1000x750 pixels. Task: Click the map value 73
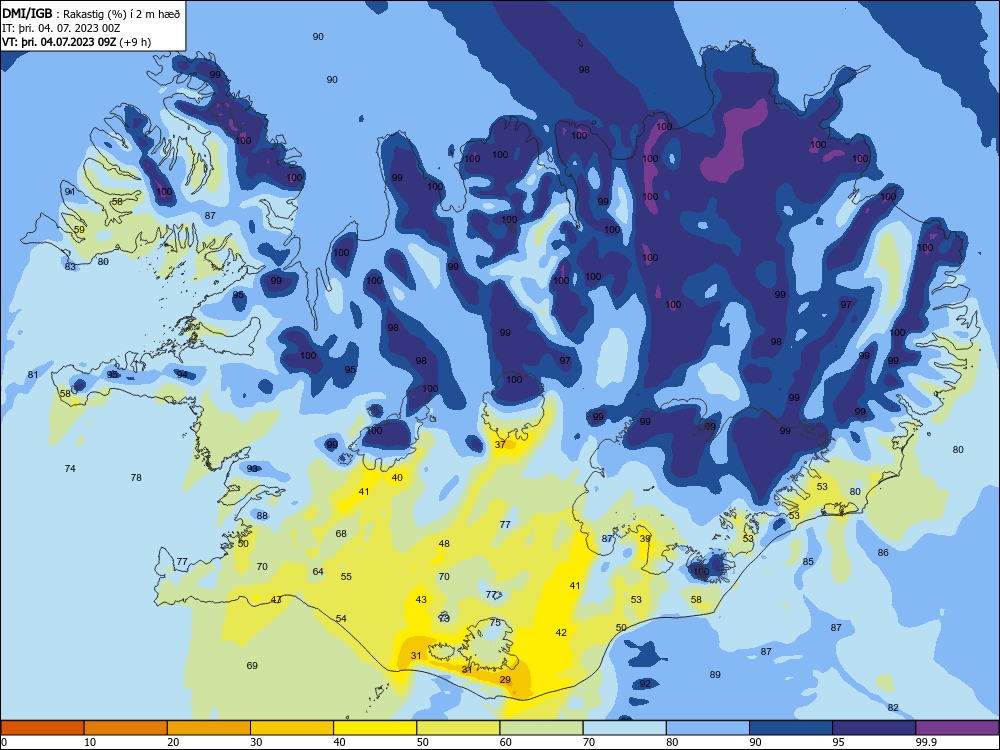point(445,619)
